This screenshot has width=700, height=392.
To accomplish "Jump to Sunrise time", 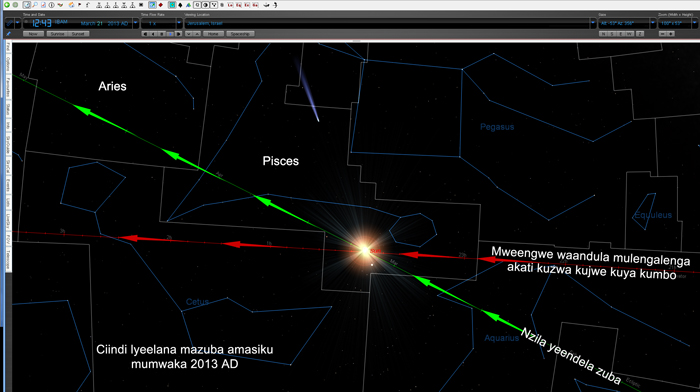I will pos(58,34).
